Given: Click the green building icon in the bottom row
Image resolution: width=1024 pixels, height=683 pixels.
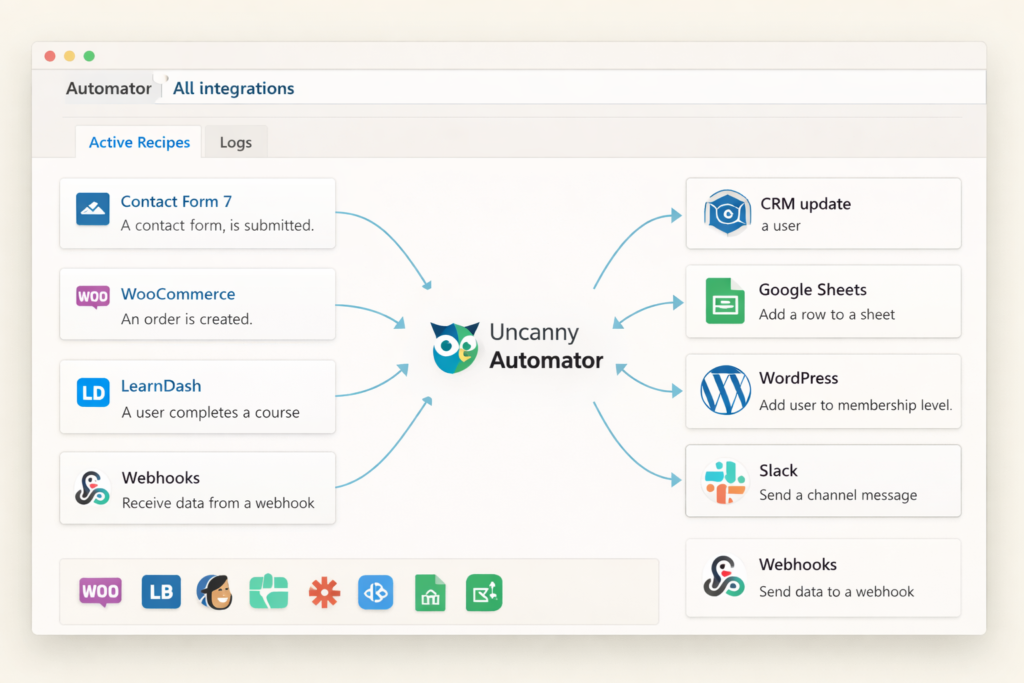Looking at the screenshot, I should 429,592.
